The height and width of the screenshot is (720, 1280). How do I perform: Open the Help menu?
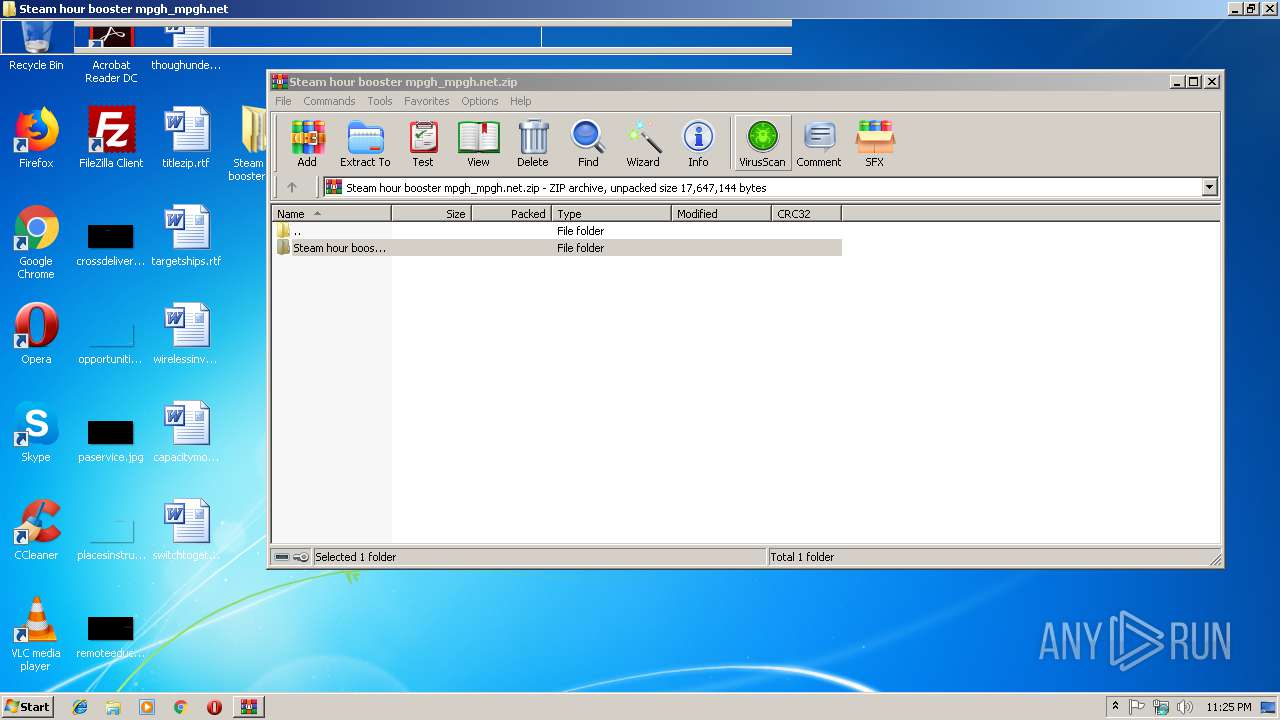click(x=521, y=101)
